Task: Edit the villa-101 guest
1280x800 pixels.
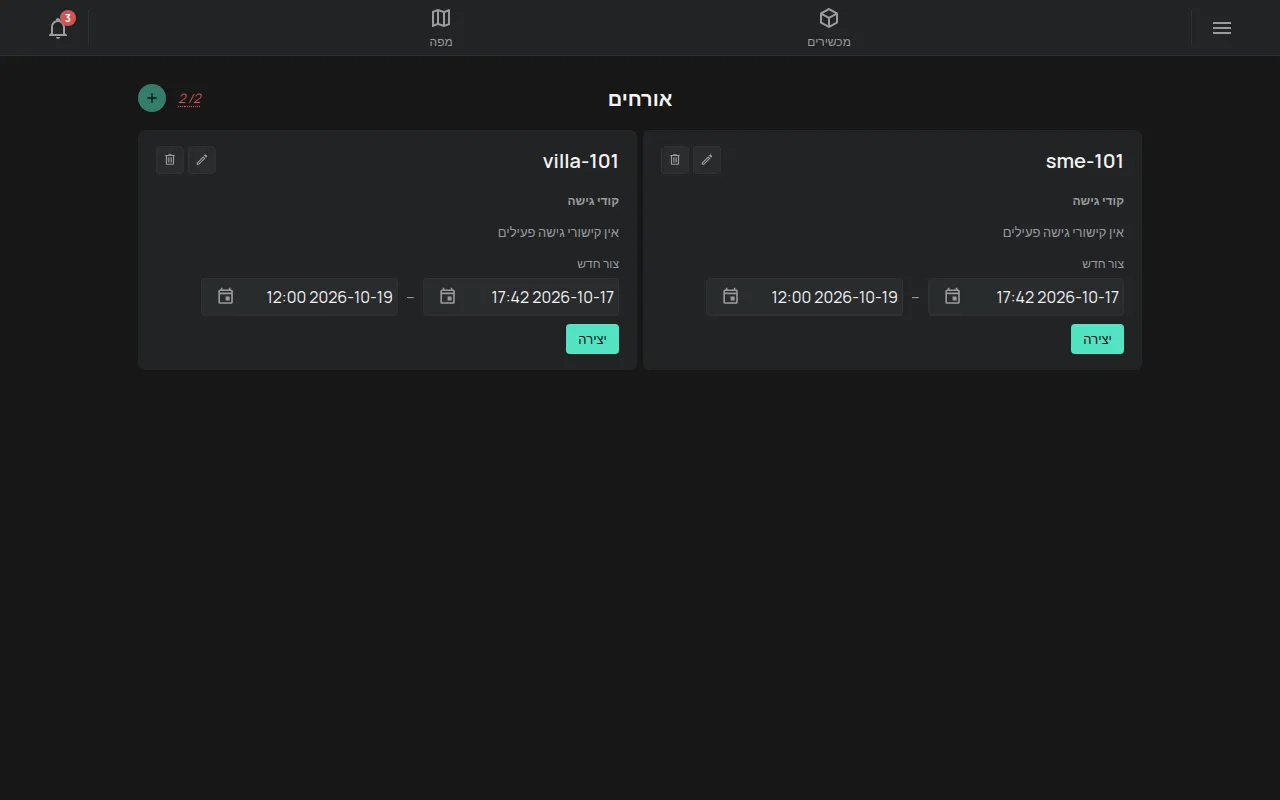Action: 202,160
